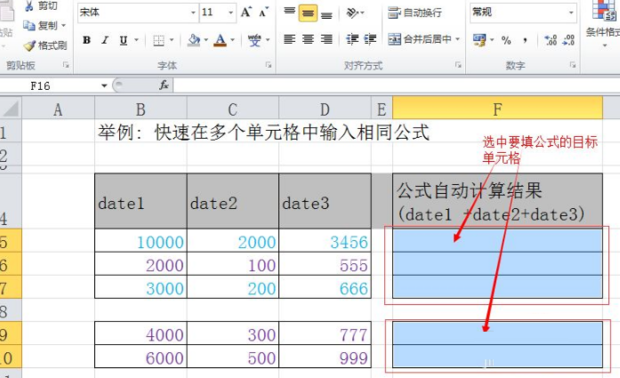
Task: Click the 自动换行 wrap text button
Action: point(414,13)
